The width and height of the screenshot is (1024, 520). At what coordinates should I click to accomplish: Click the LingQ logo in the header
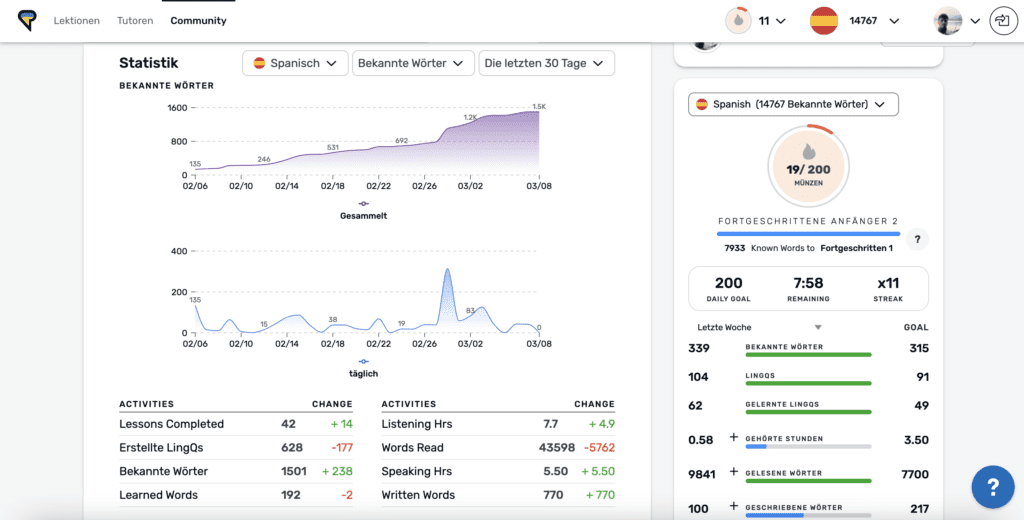[x=27, y=20]
